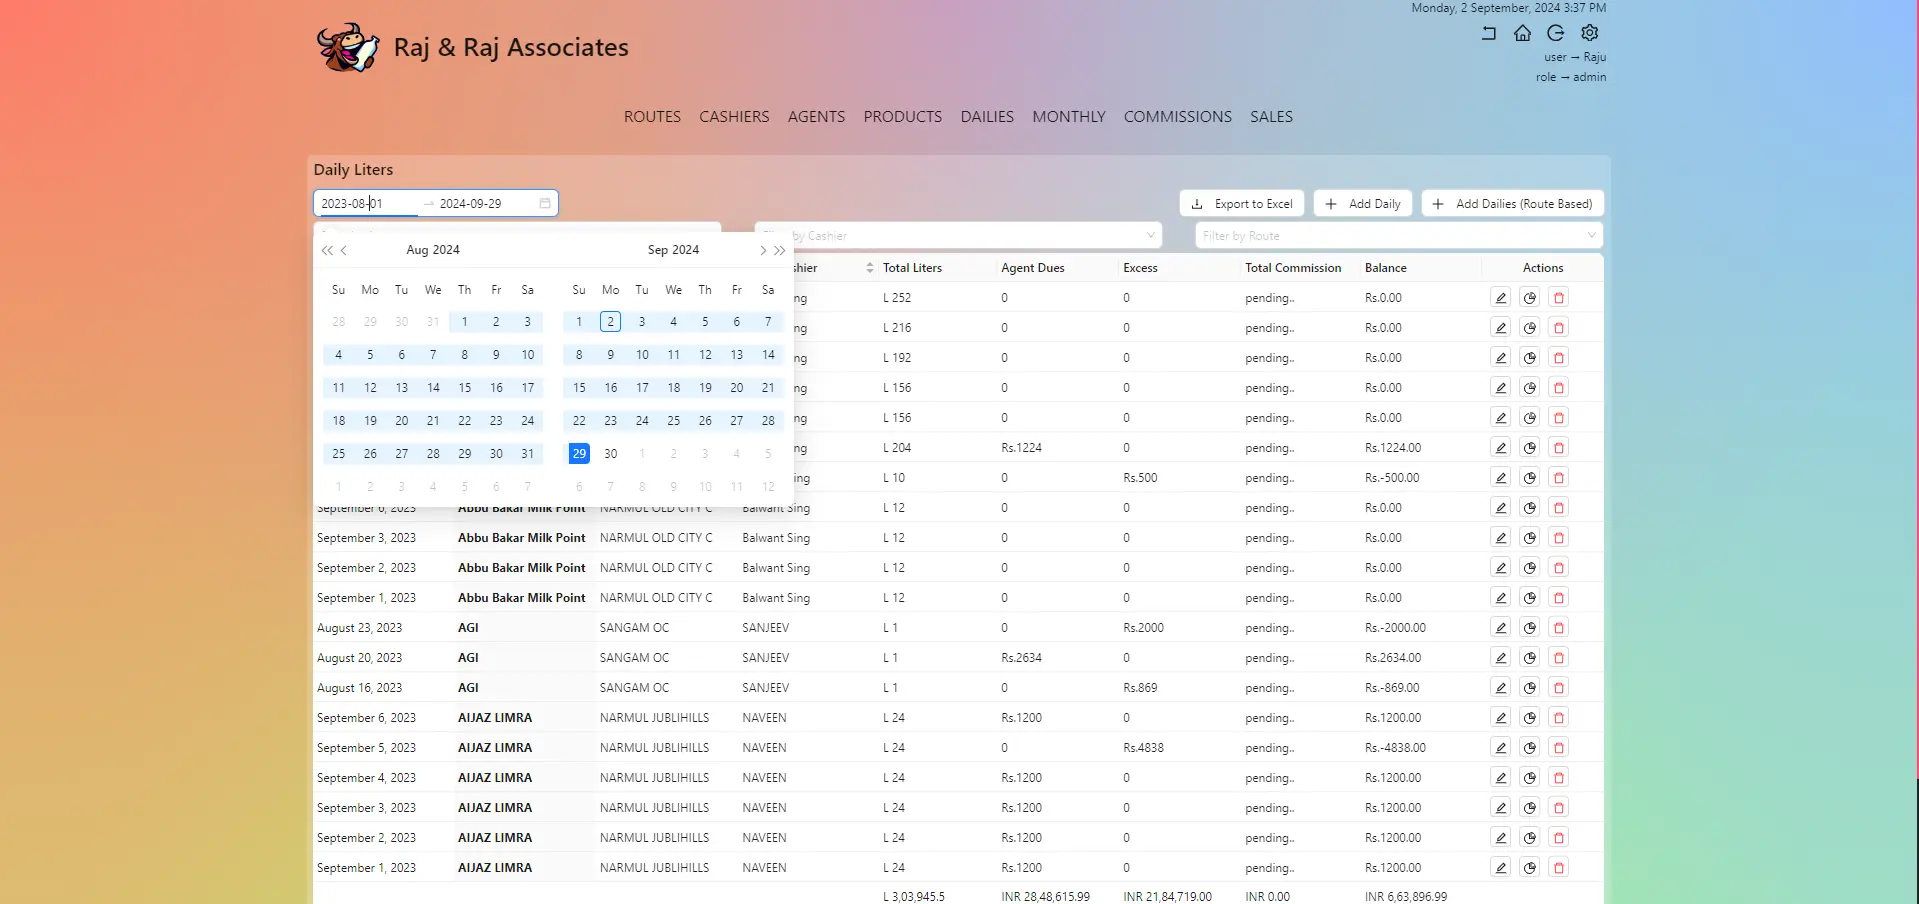Open the ROUTES menu

pyautogui.click(x=652, y=117)
